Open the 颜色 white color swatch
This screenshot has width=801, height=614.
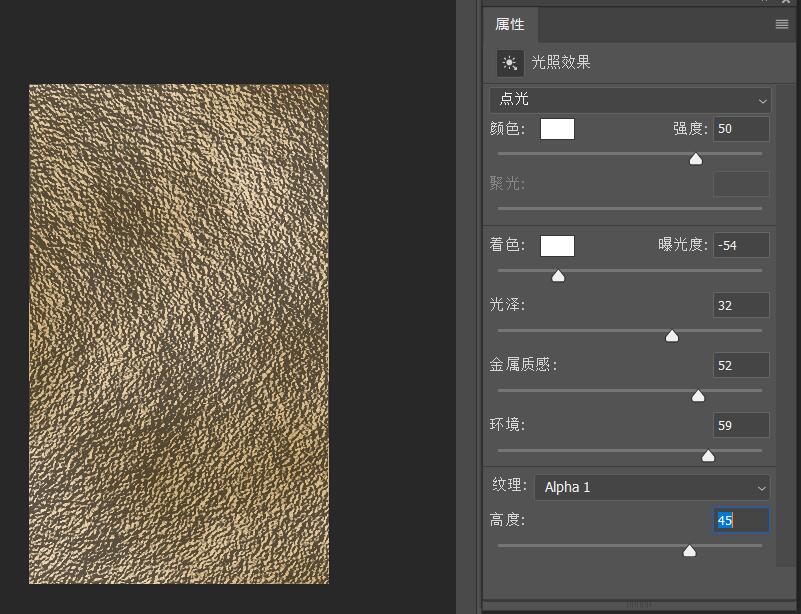point(557,129)
